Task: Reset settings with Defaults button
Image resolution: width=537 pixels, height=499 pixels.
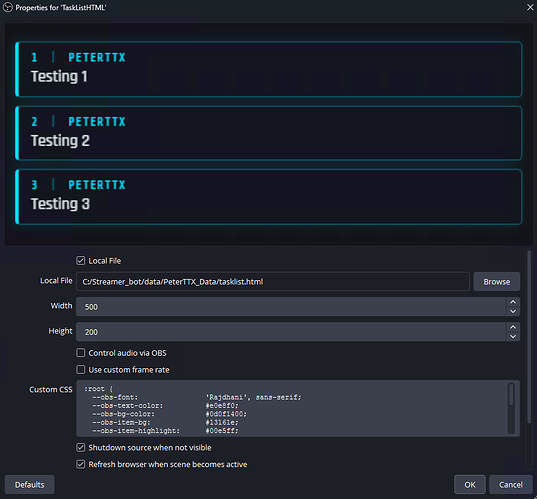Action: 29,485
